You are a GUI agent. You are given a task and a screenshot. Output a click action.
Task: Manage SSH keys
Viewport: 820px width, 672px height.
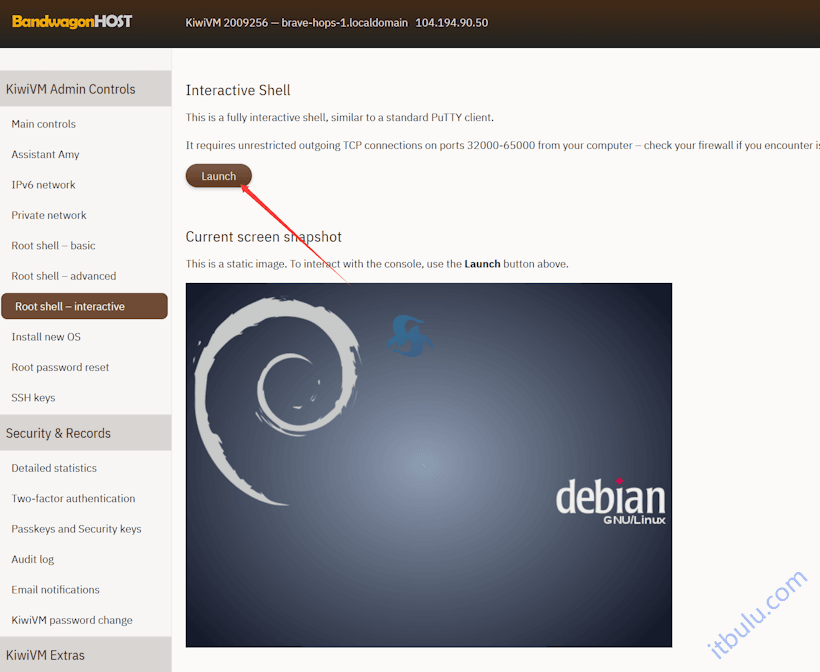[32, 397]
